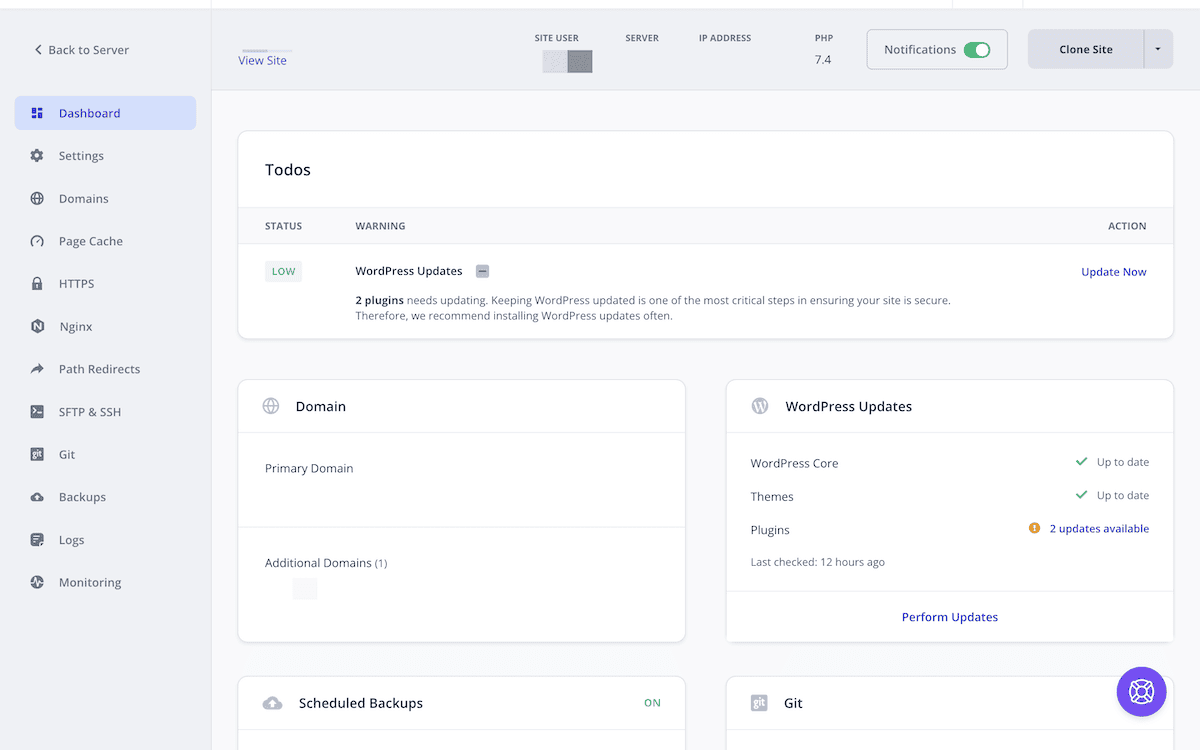Viewport: 1200px width, 750px height.
Task: Click Update Now for WordPress Updates
Action: point(1113,271)
